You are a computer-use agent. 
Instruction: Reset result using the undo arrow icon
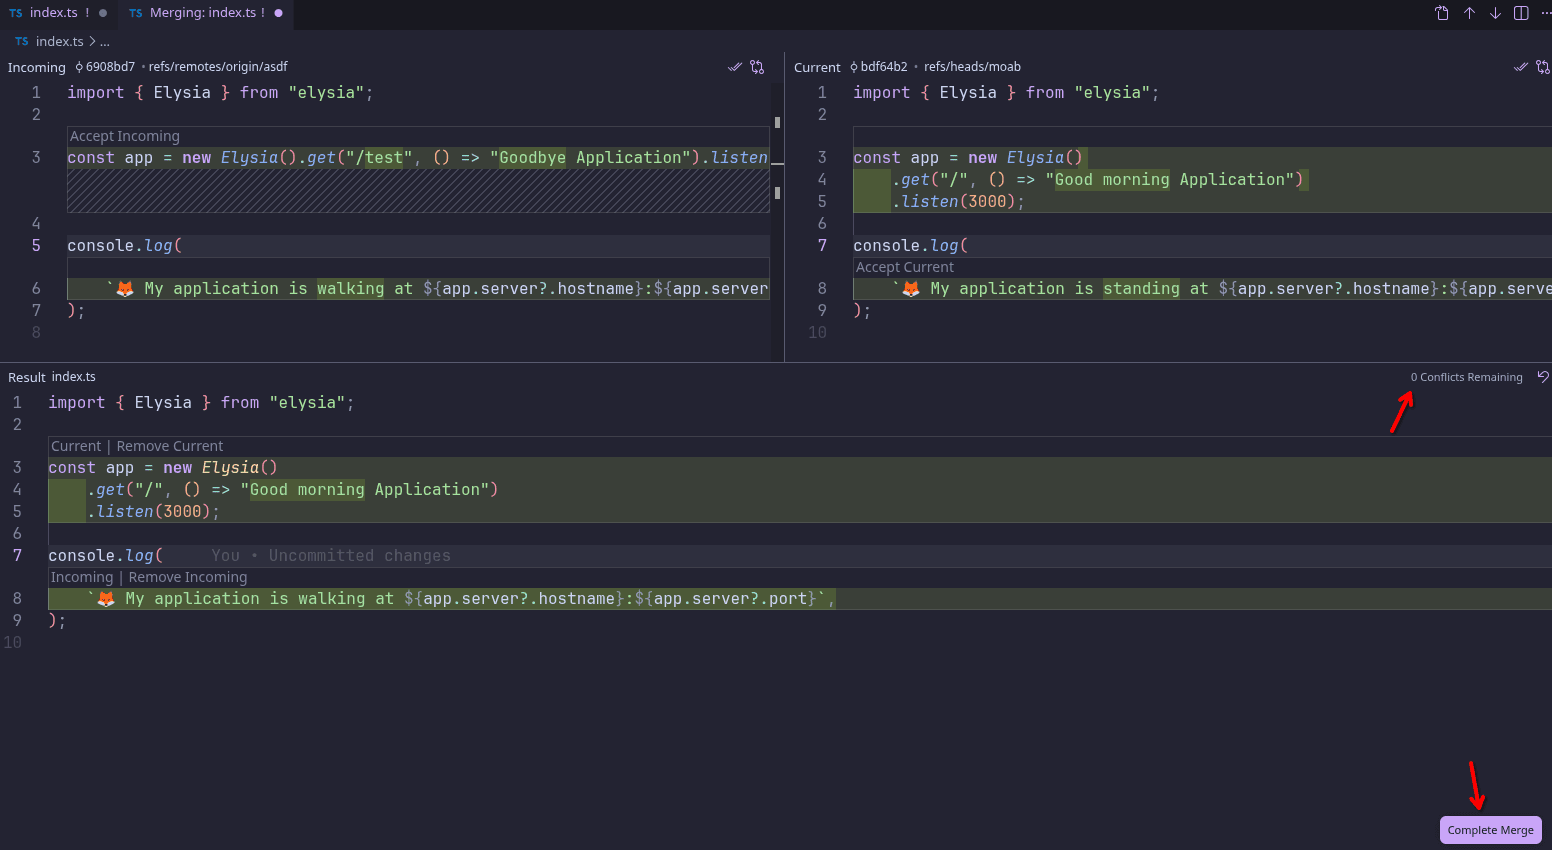coord(1543,377)
